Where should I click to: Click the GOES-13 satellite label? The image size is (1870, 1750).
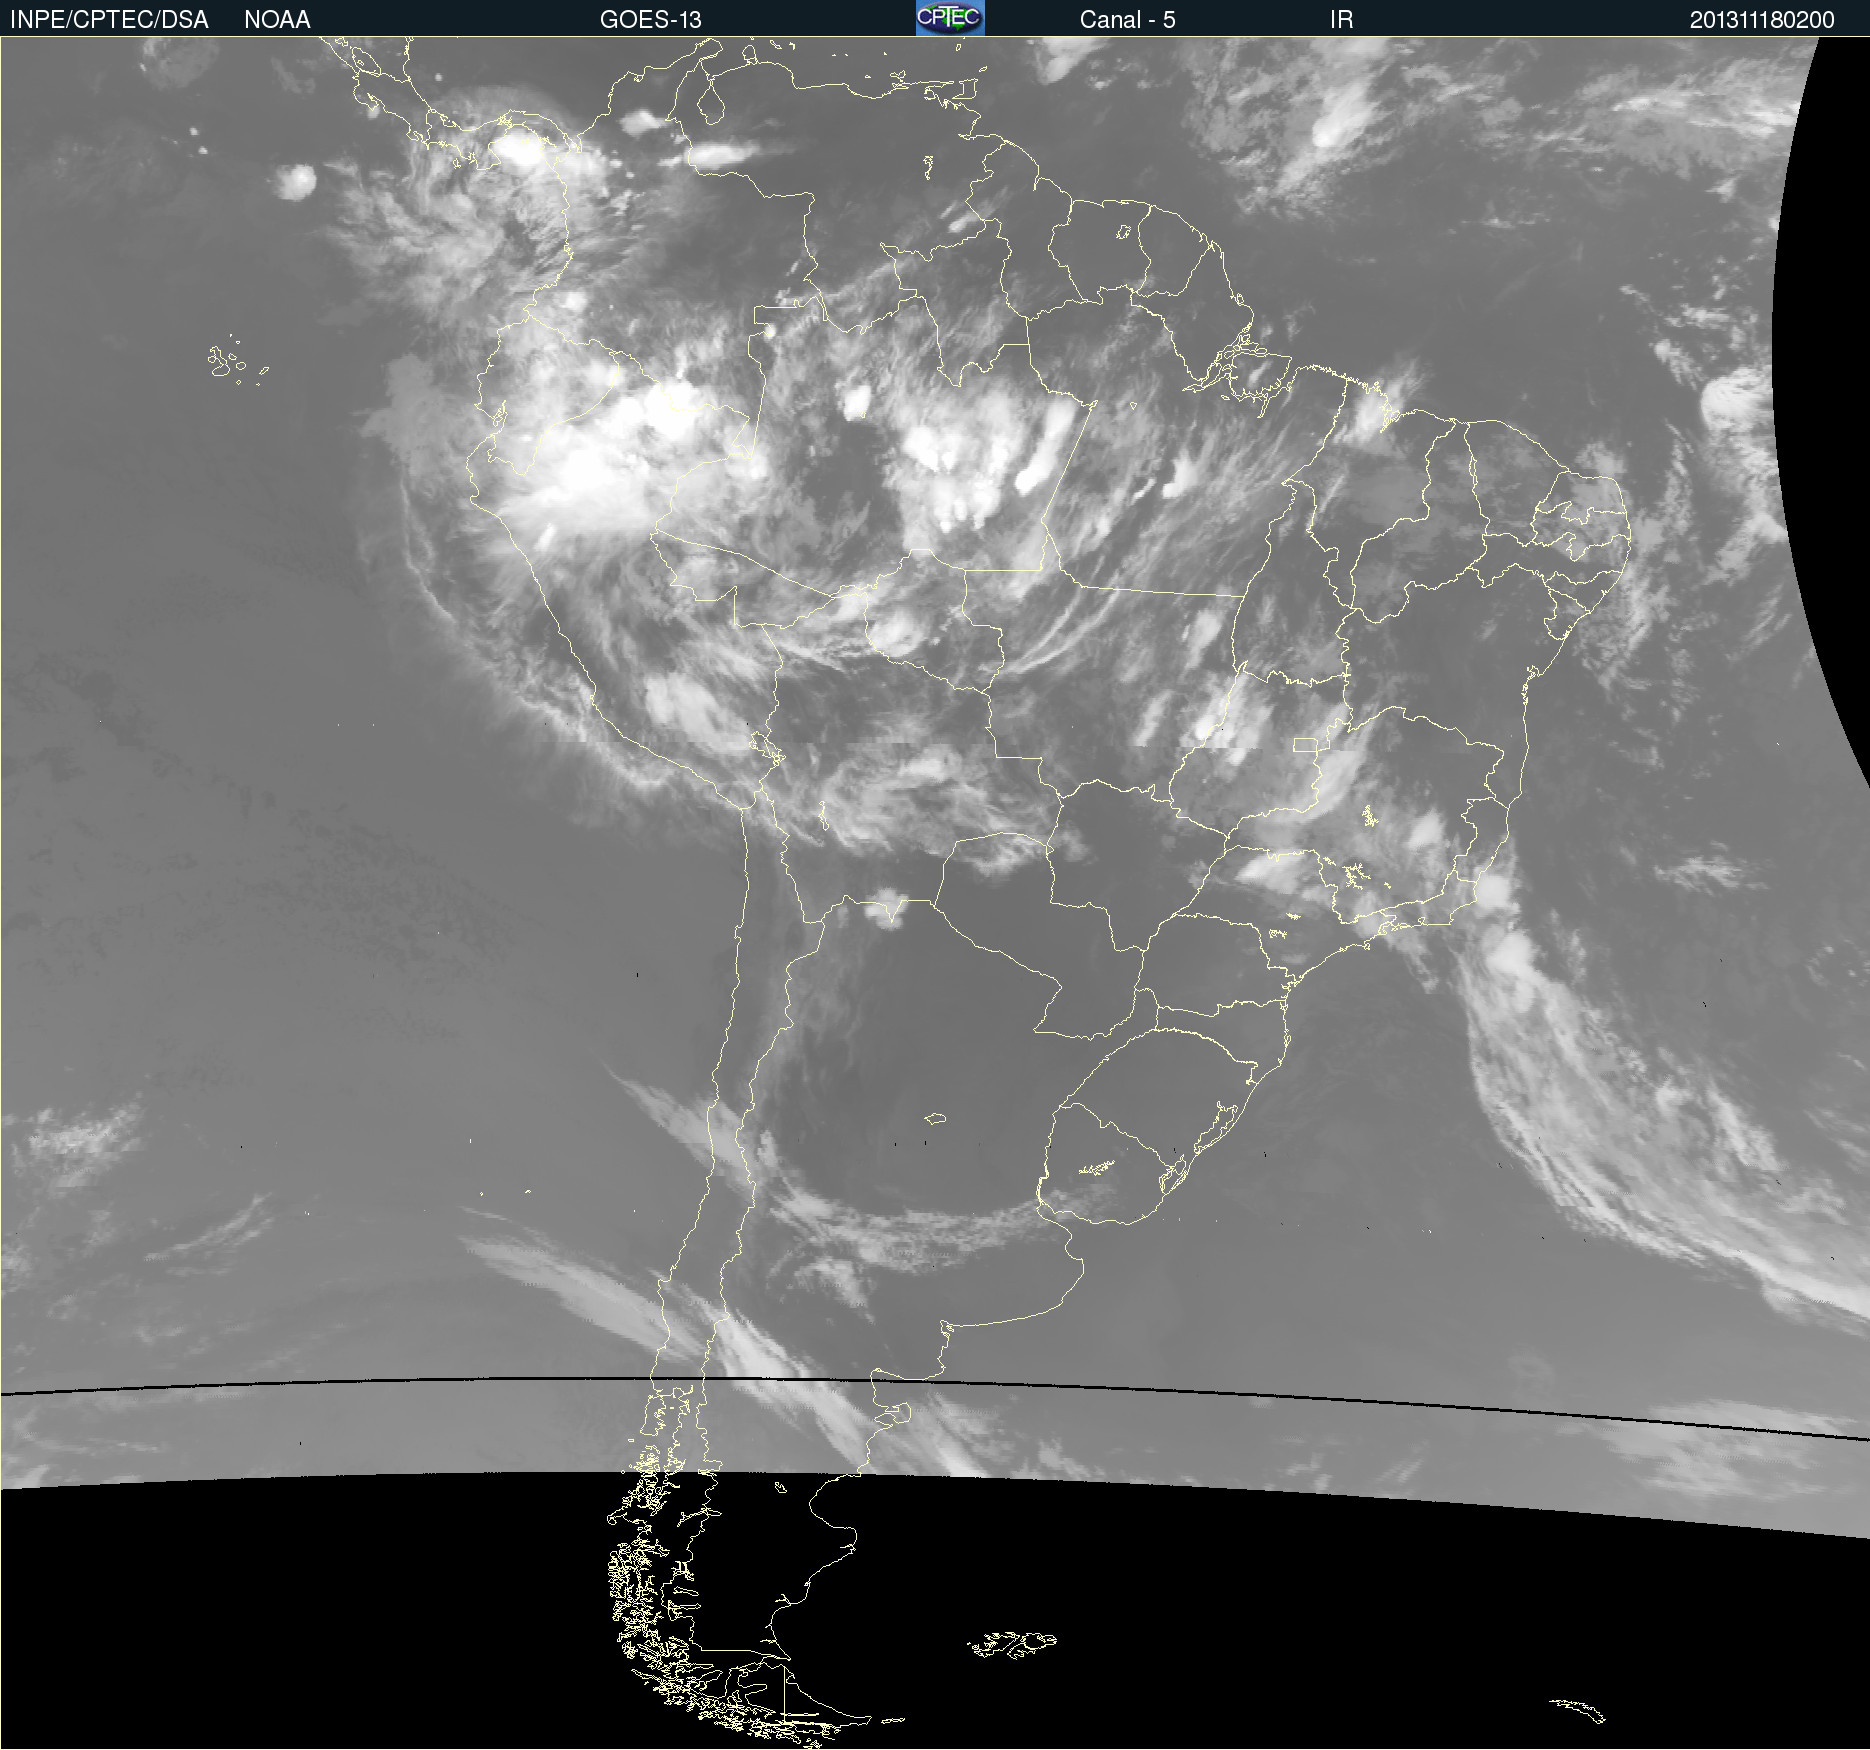tap(650, 20)
